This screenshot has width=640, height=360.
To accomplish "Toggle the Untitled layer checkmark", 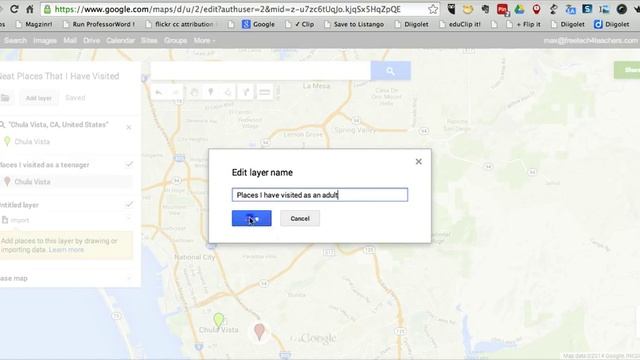I will point(129,204).
